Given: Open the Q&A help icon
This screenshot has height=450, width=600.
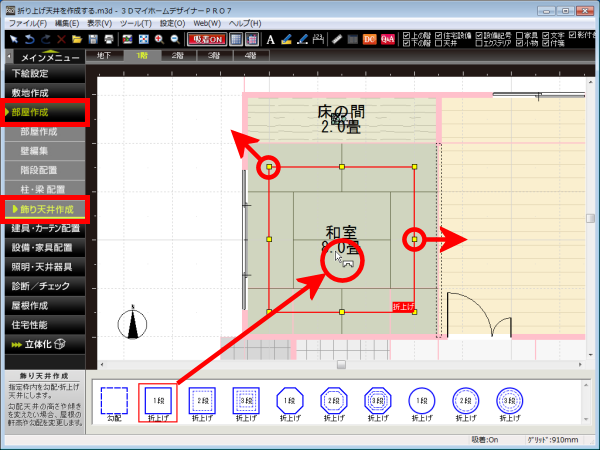Looking at the screenshot, I should click(x=388, y=39).
